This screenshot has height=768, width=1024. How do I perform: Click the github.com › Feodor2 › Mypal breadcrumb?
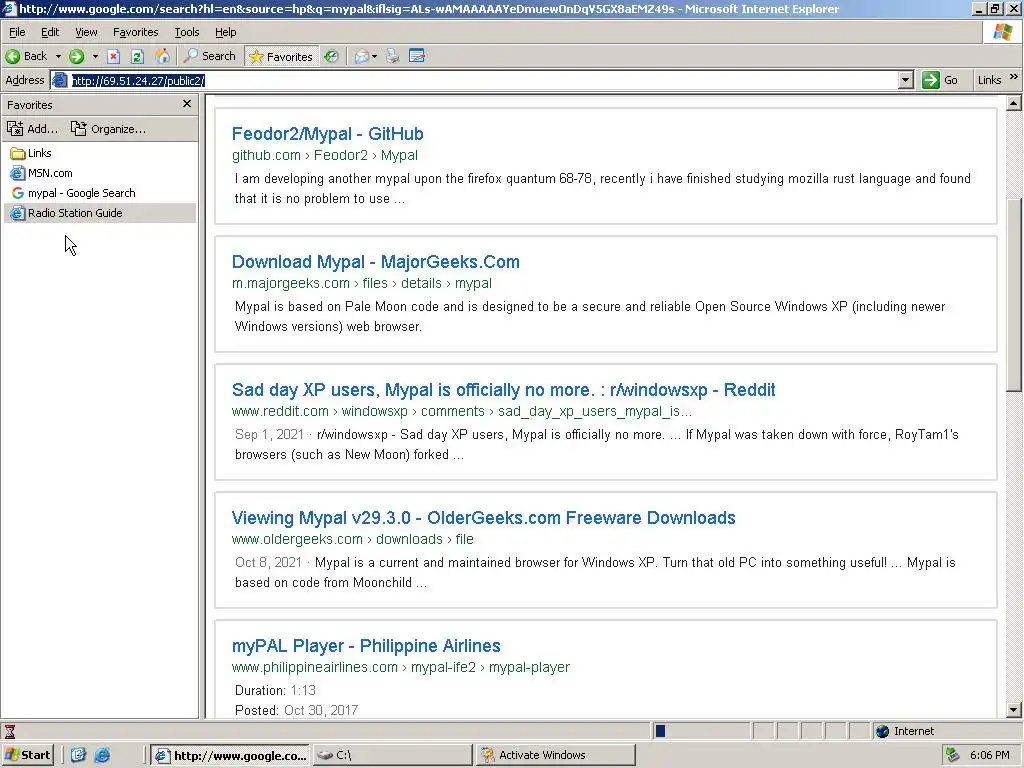325,155
